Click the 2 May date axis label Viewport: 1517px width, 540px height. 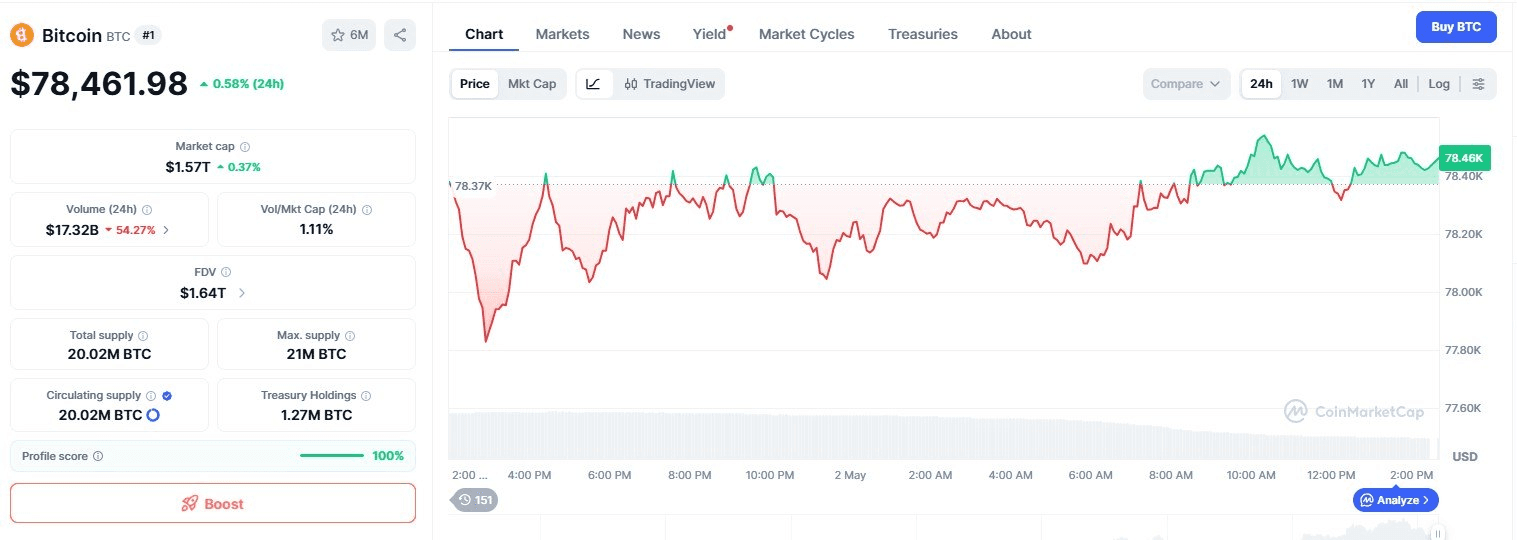[850, 475]
